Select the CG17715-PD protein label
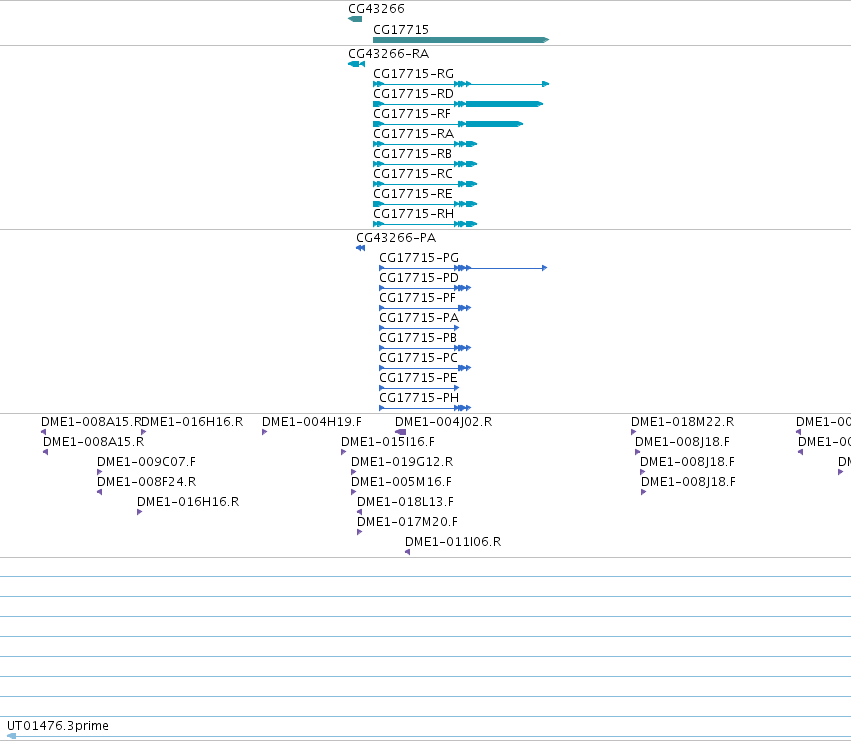Viewport: 851px width, 741px height. 419,278
